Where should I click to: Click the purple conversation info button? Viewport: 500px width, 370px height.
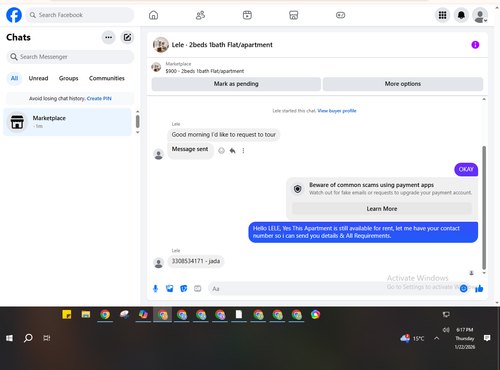point(475,45)
